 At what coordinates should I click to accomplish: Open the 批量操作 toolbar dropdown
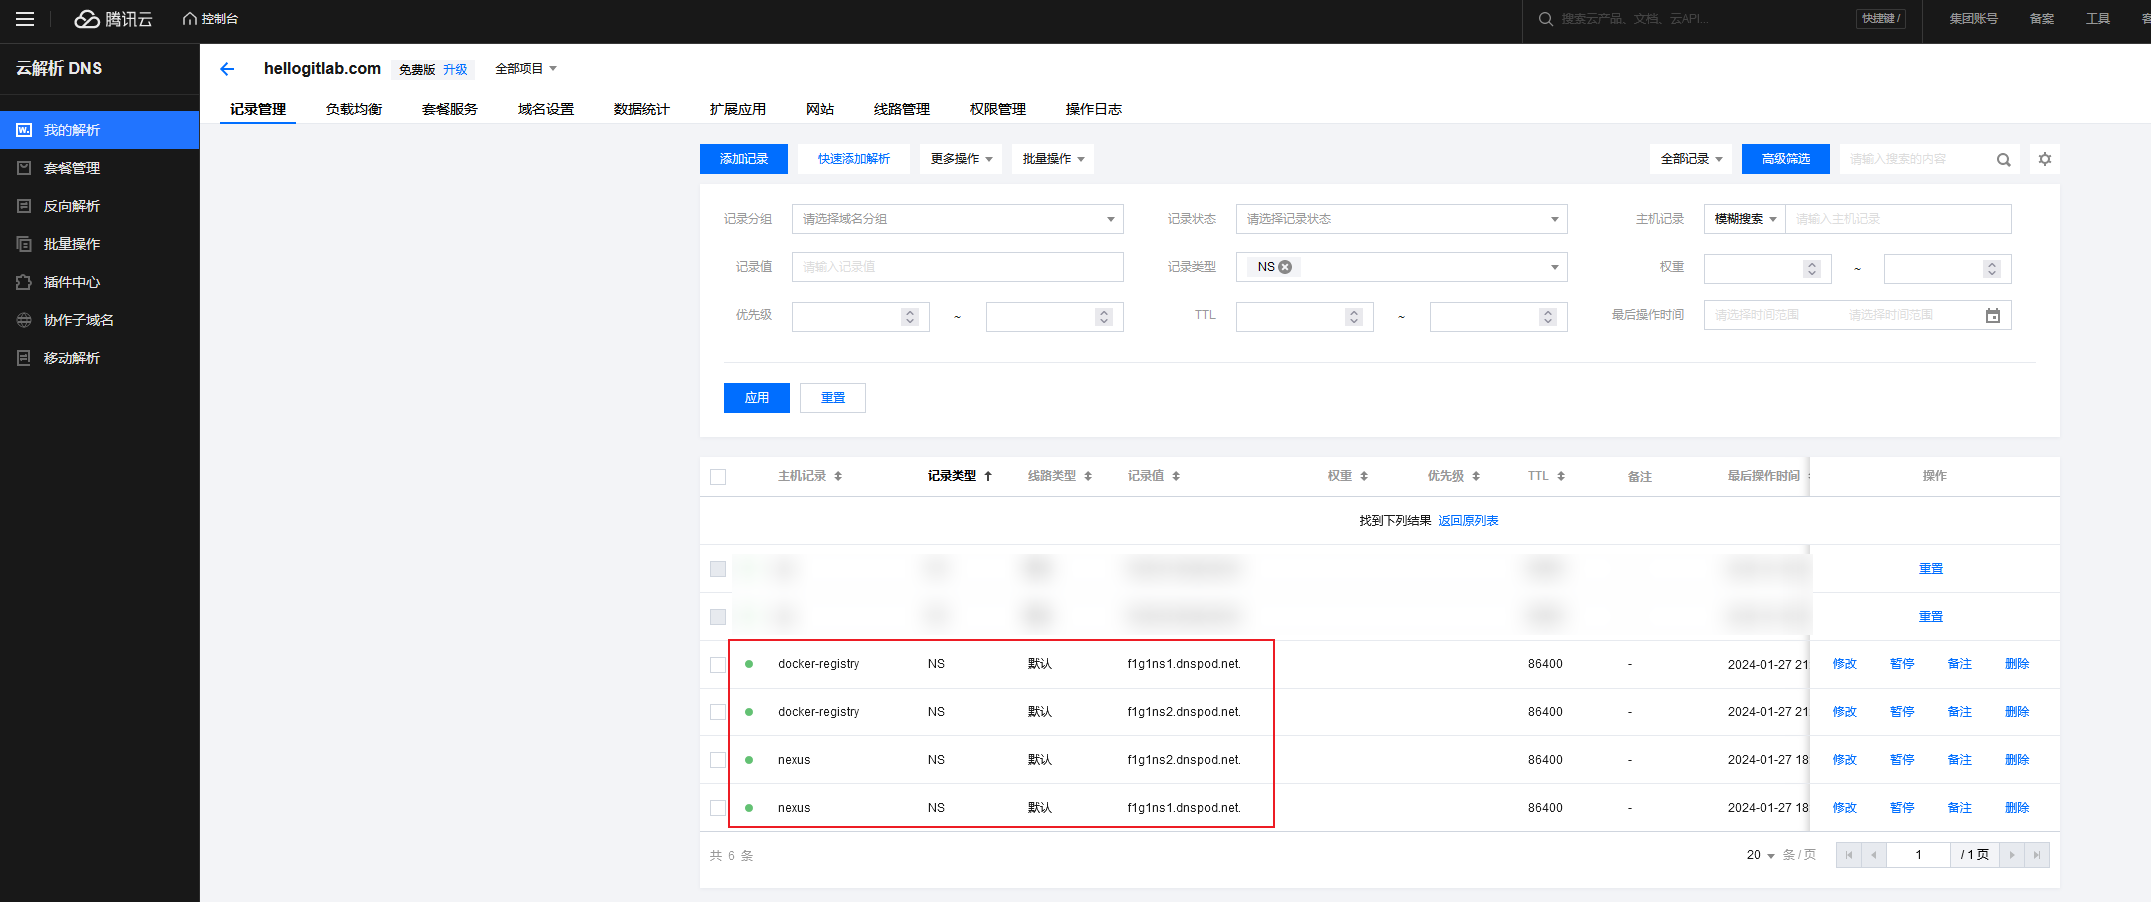tap(1053, 159)
